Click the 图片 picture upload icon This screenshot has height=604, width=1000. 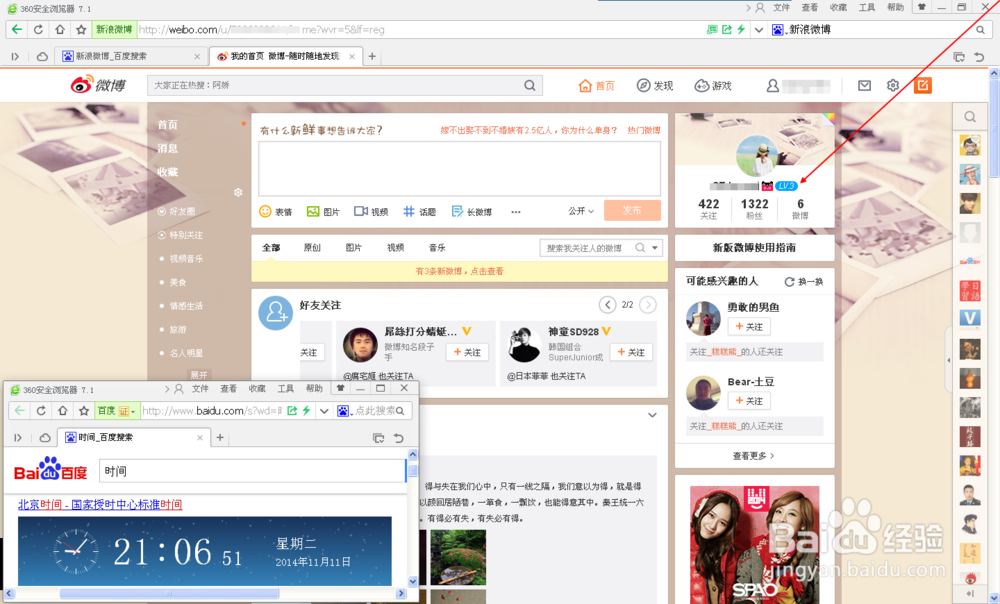click(311, 212)
